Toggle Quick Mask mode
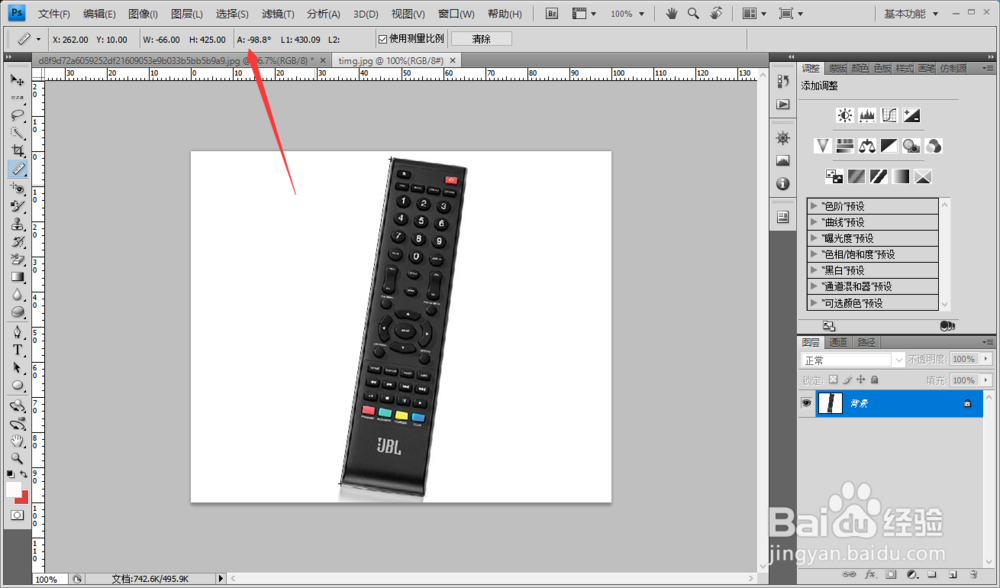 point(17,515)
